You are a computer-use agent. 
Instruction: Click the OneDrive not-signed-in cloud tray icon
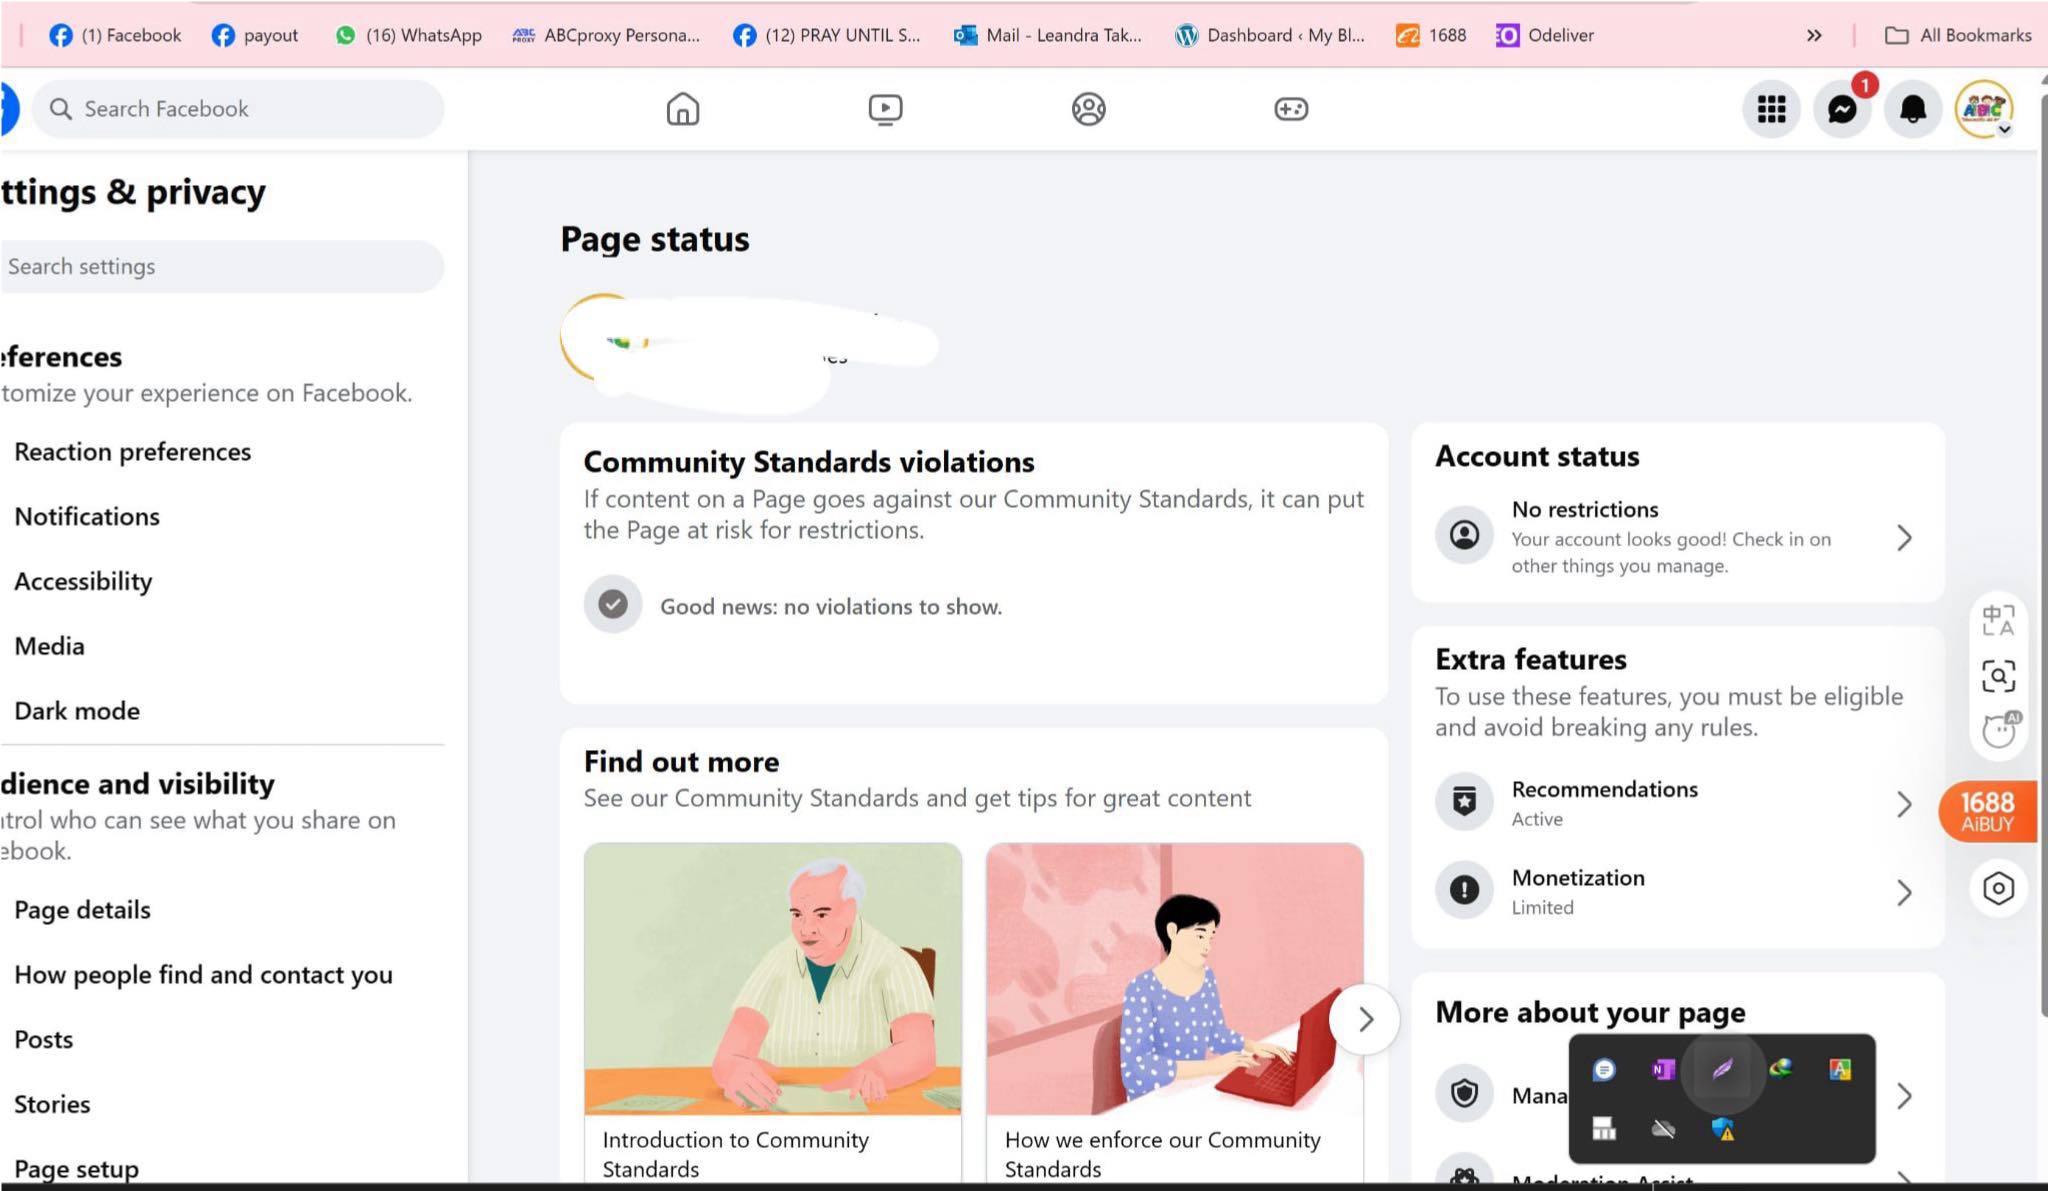tap(1663, 1129)
